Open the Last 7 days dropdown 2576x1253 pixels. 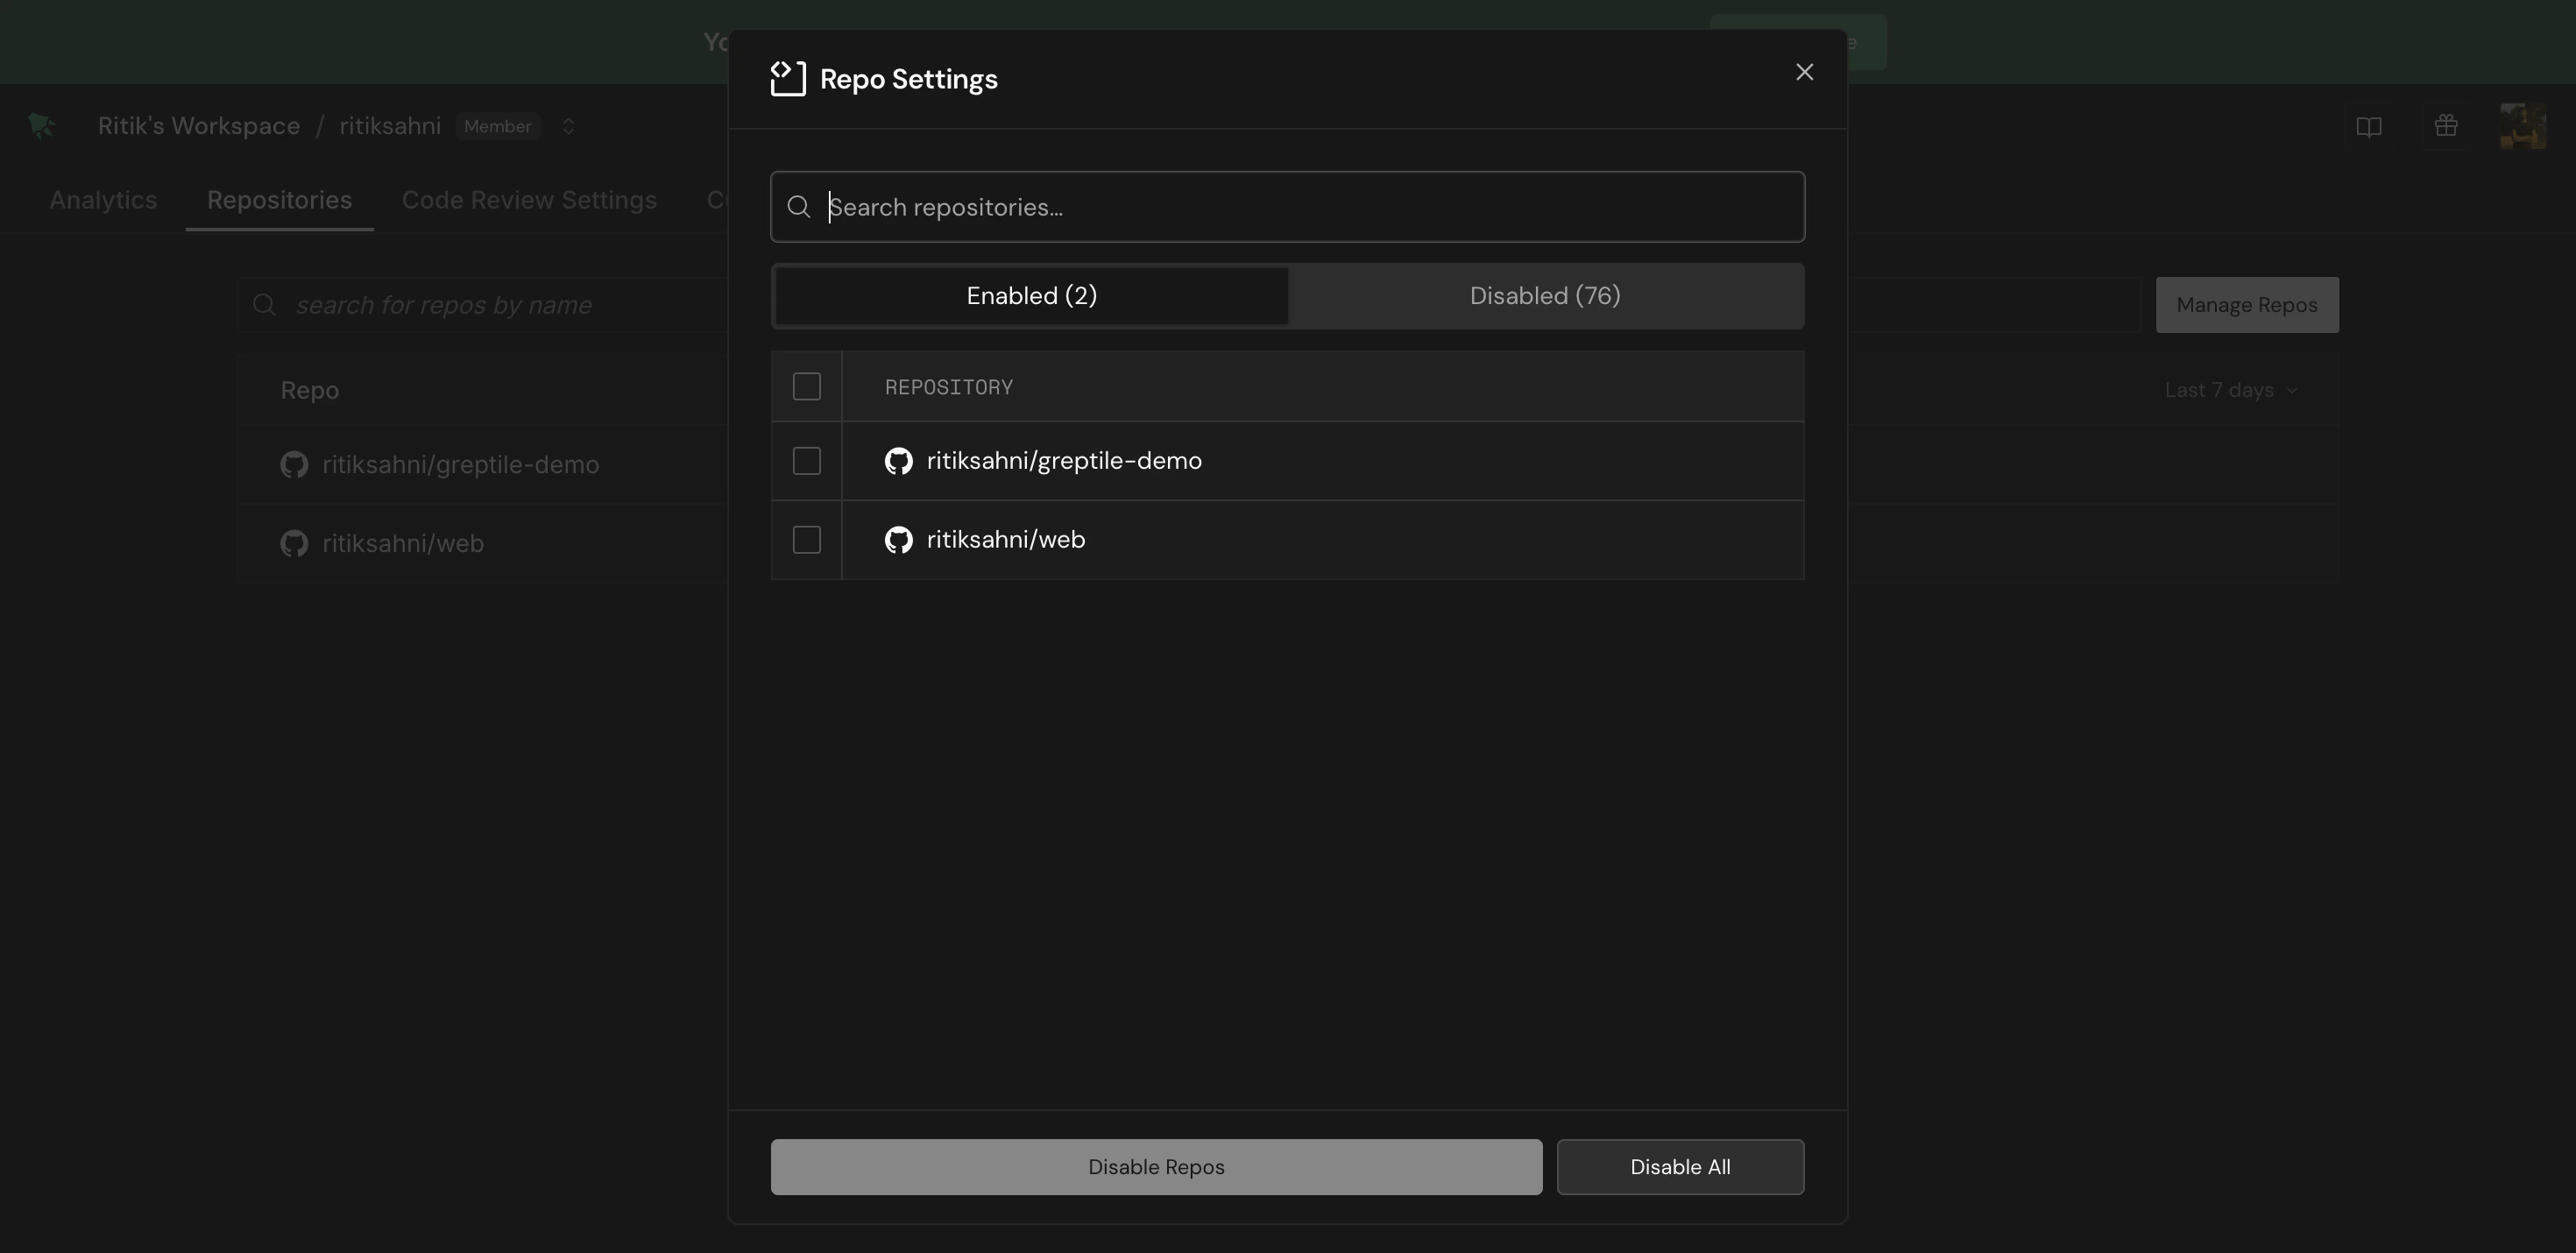point(2229,390)
